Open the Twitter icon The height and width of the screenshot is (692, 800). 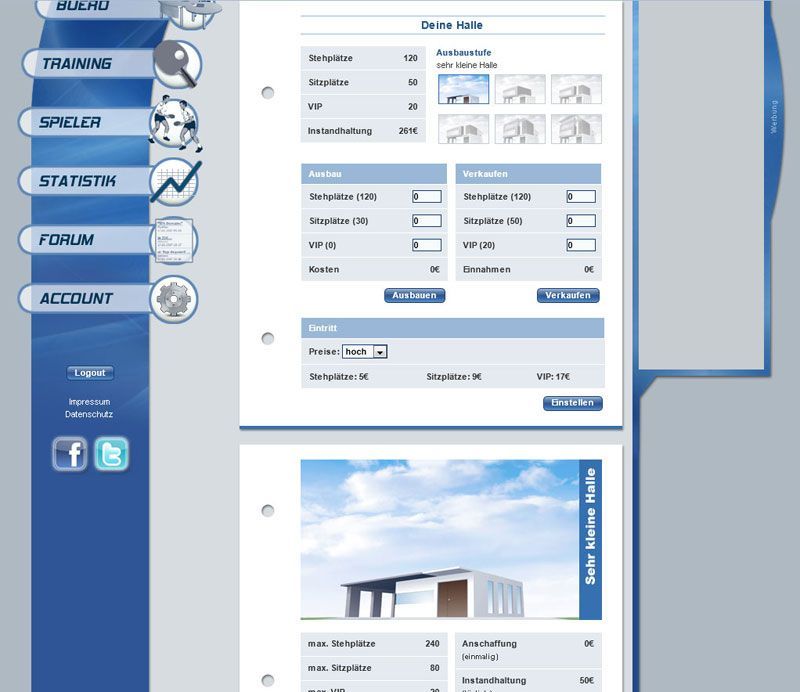tap(112, 454)
